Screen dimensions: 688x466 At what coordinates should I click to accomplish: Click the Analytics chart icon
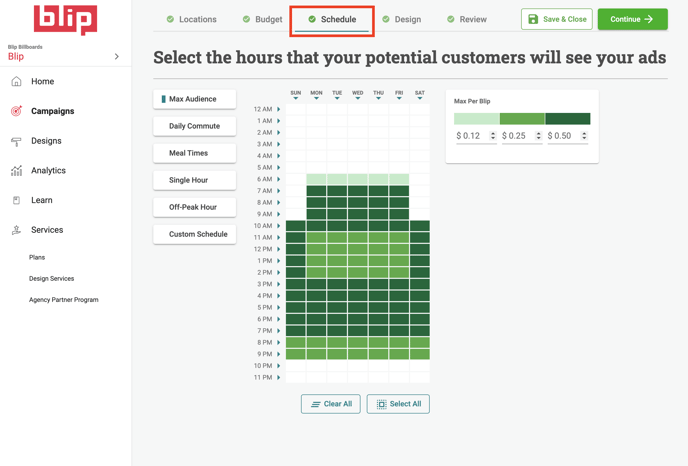point(16,171)
